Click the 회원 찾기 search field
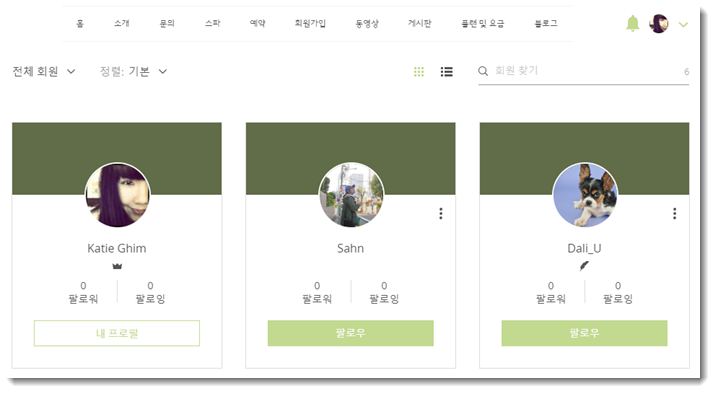This screenshot has height=393, width=715. pos(586,71)
